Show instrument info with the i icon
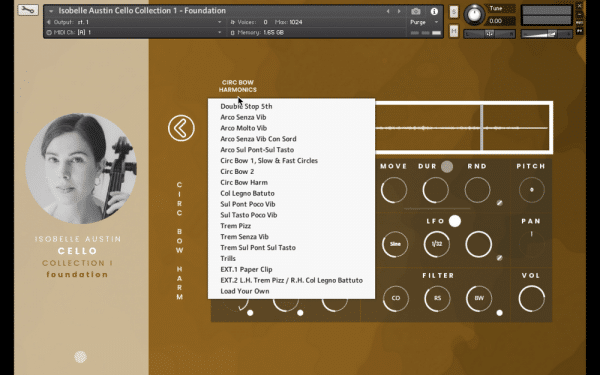600x375 pixels. tap(434, 11)
